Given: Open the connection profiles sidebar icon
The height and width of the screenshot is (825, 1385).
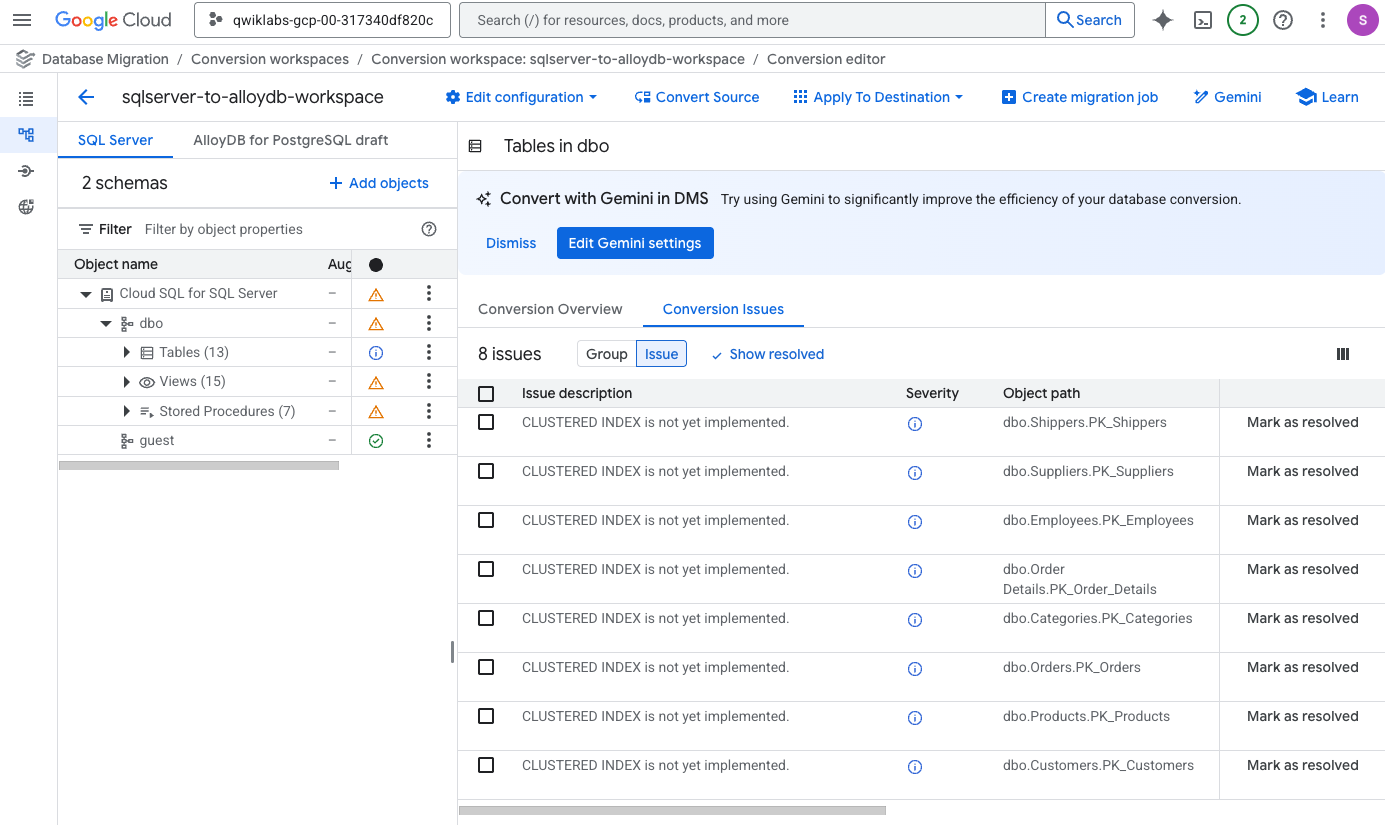Looking at the screenshot, I should coord(26,171).
